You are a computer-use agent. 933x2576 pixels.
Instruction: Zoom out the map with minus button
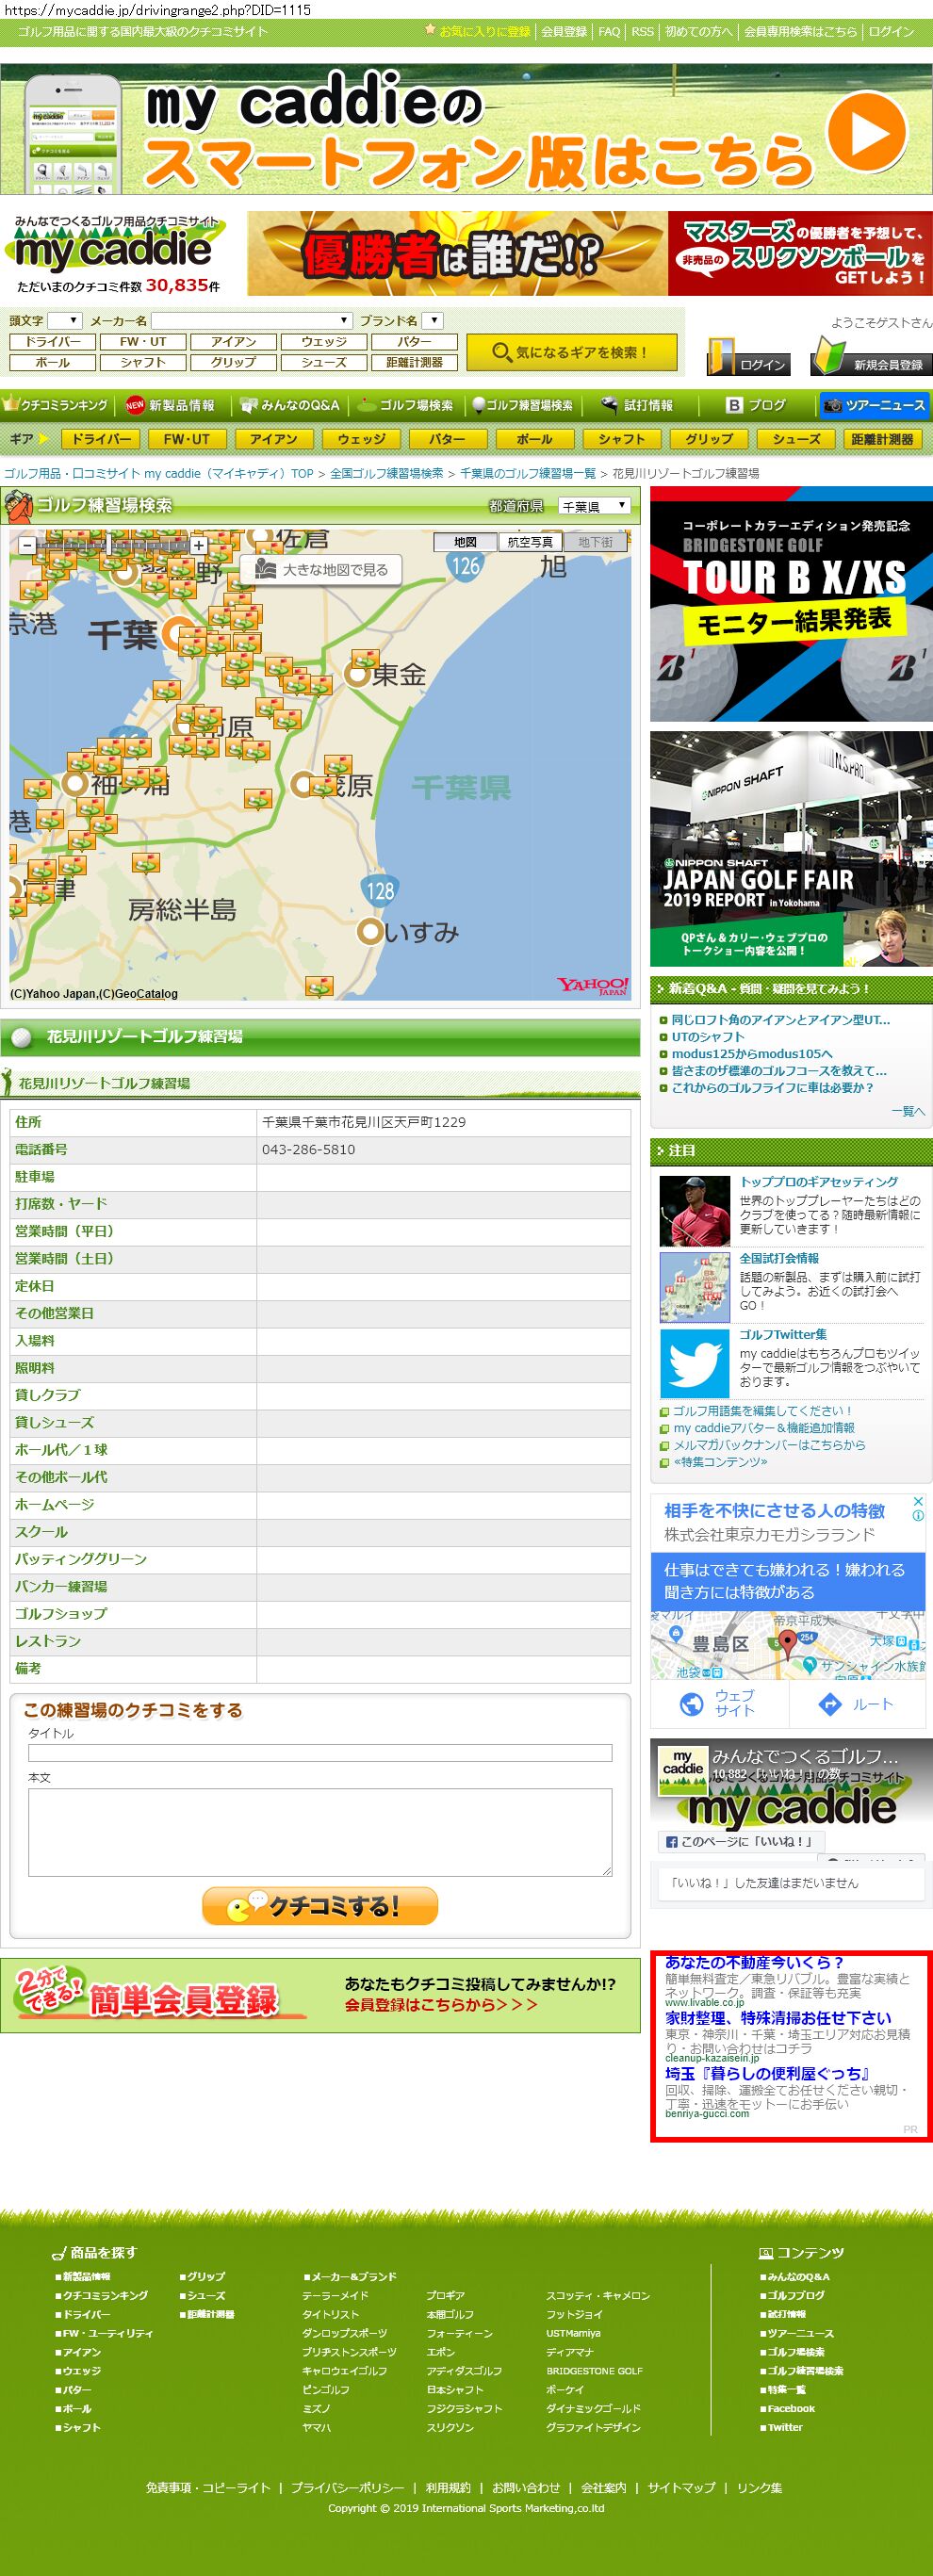27,545
